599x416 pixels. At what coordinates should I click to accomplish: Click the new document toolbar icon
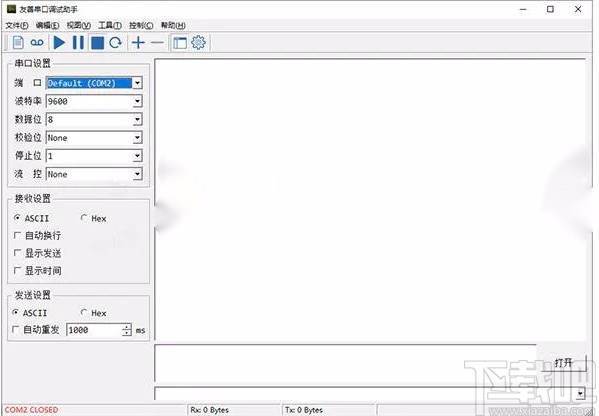(x=18, y=42)
